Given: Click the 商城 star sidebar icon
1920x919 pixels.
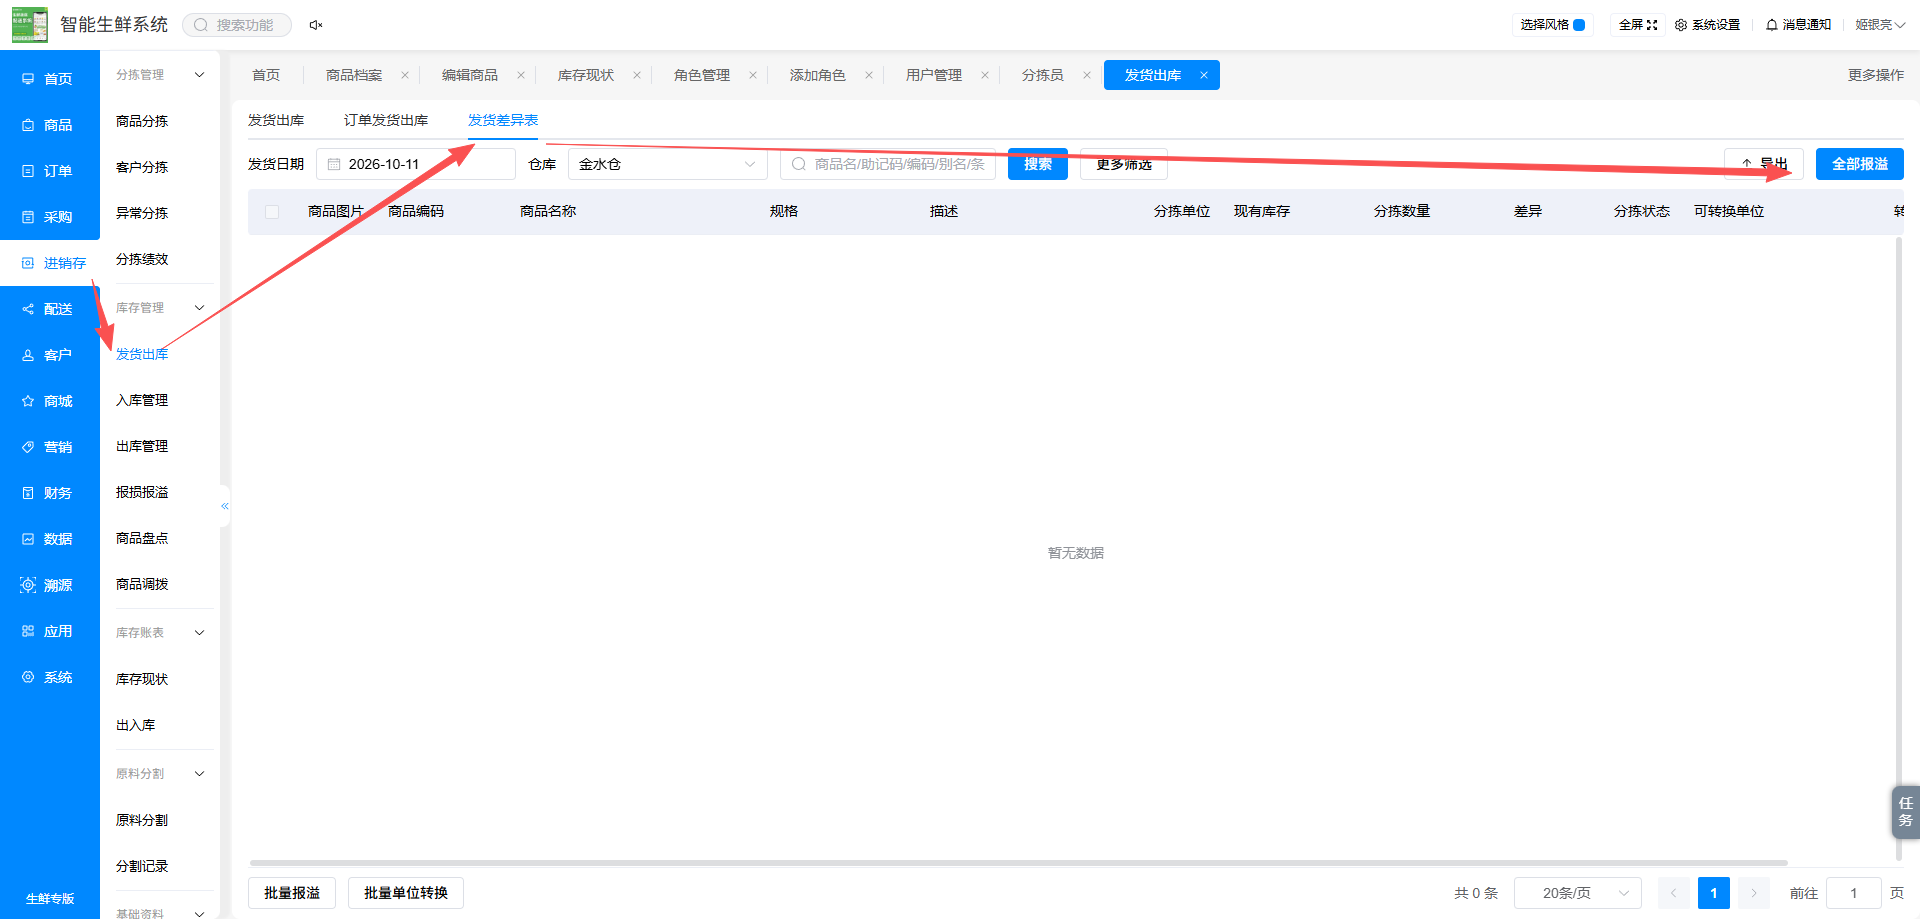Looking at the screenshot, I should coord(28,401).
